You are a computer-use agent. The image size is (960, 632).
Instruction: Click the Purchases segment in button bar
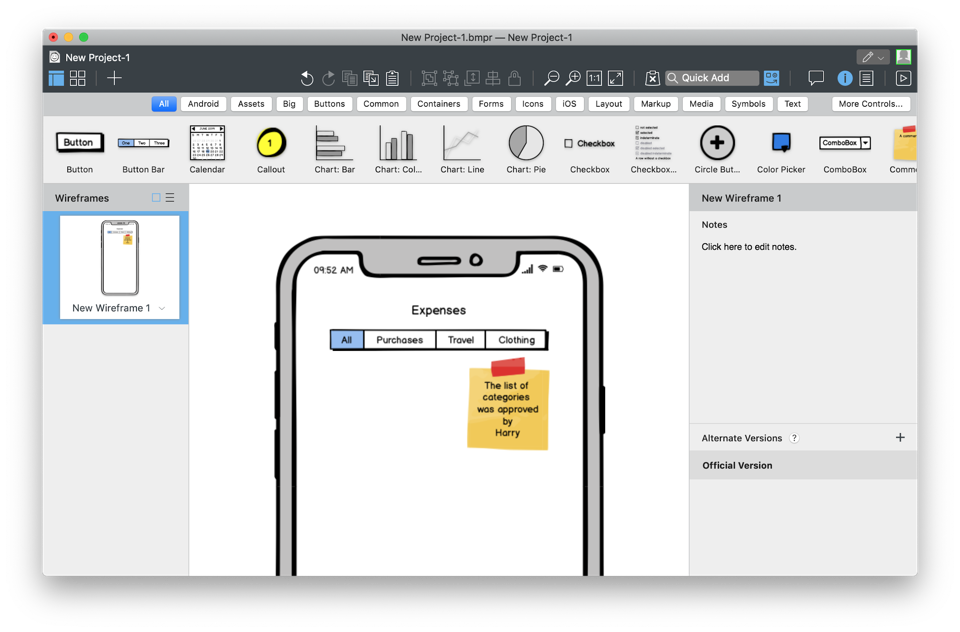click(x=399, y=340)
